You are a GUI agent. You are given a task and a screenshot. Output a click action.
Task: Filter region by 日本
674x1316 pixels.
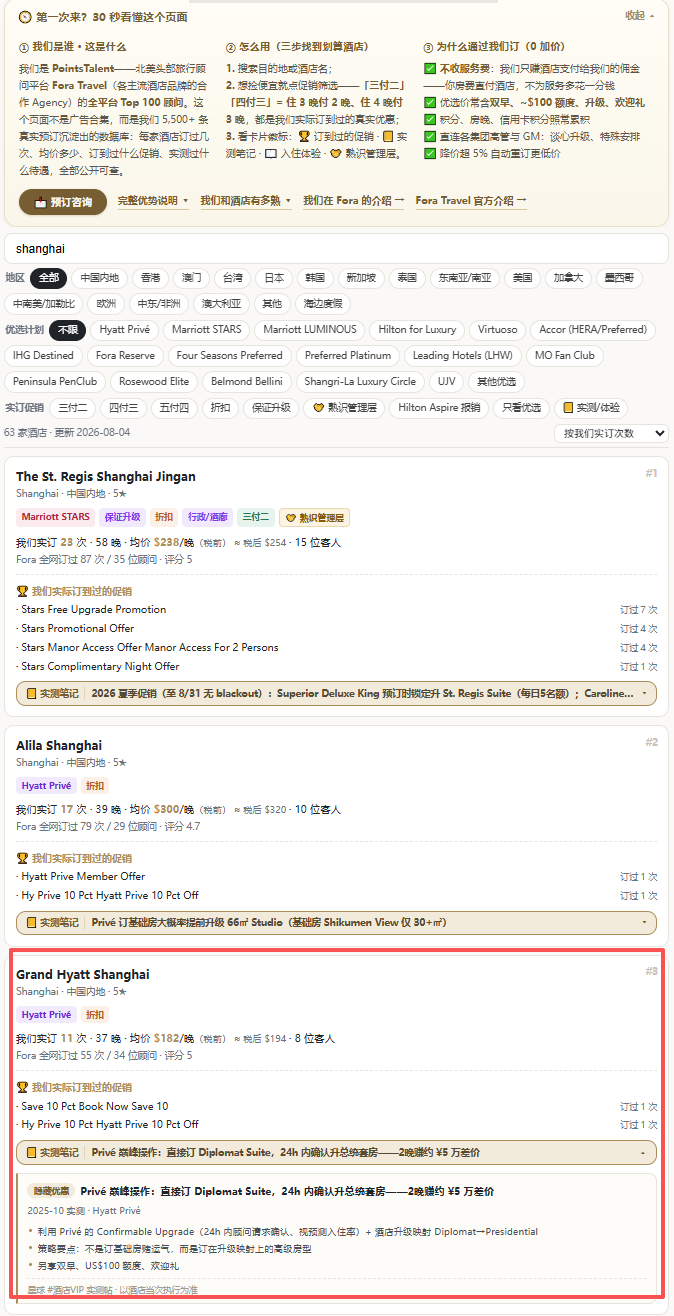coord(273,277)
